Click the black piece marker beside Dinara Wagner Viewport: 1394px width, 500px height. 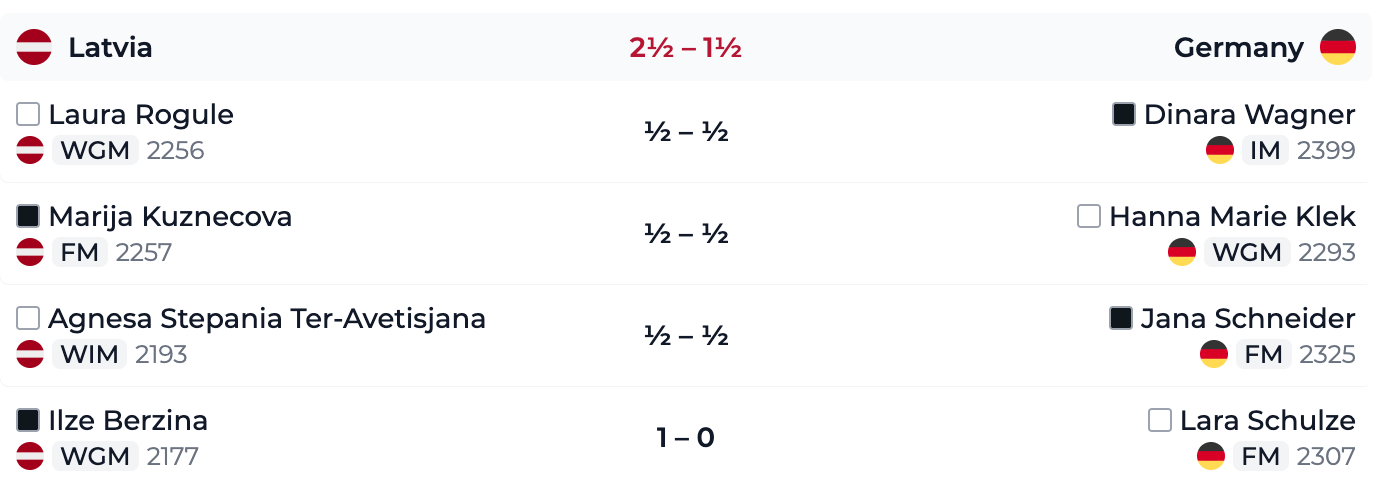(1124, 115)
